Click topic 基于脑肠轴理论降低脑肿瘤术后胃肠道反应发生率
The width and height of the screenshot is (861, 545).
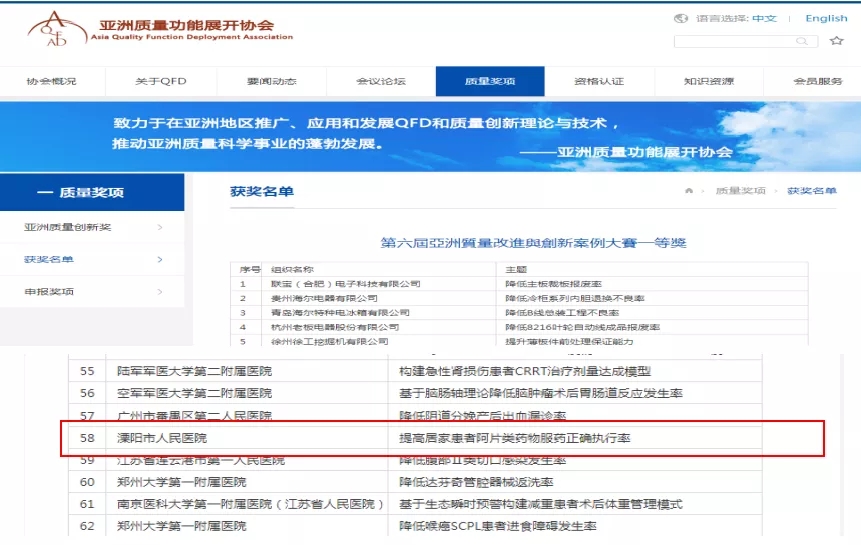point(541,393)
